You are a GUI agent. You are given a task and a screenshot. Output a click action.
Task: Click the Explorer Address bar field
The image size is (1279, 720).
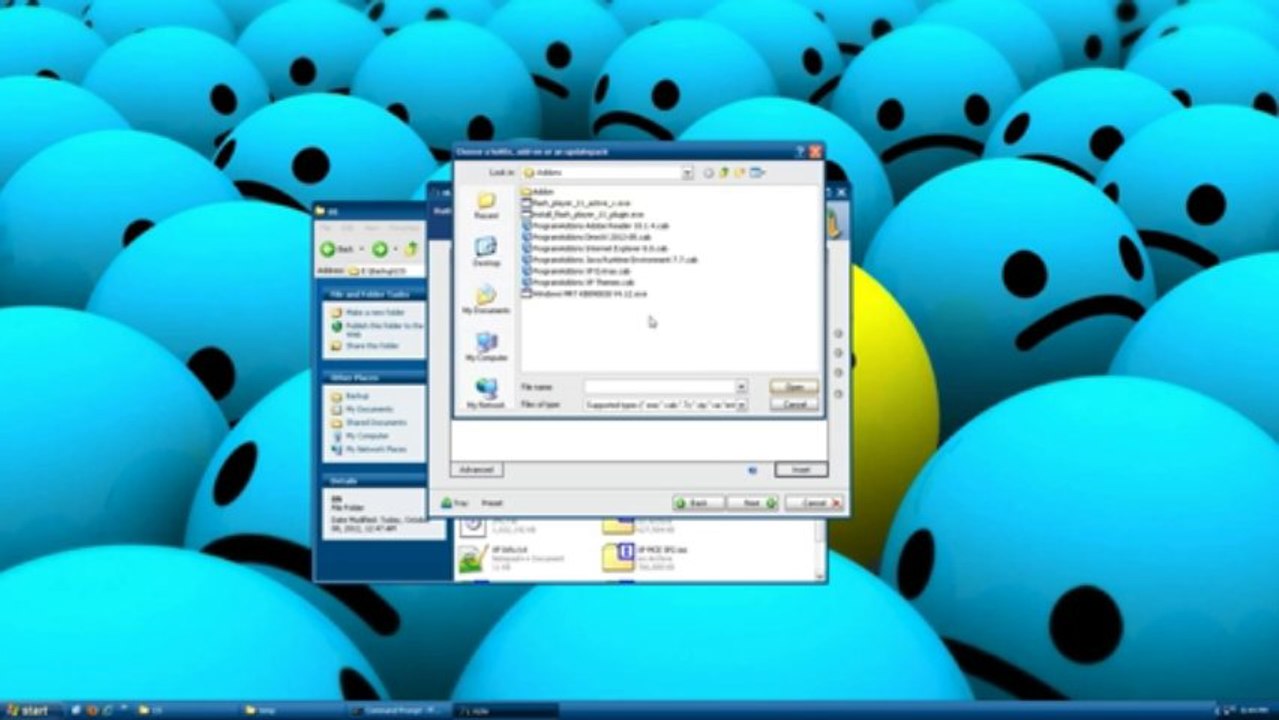tap(385, 271)
